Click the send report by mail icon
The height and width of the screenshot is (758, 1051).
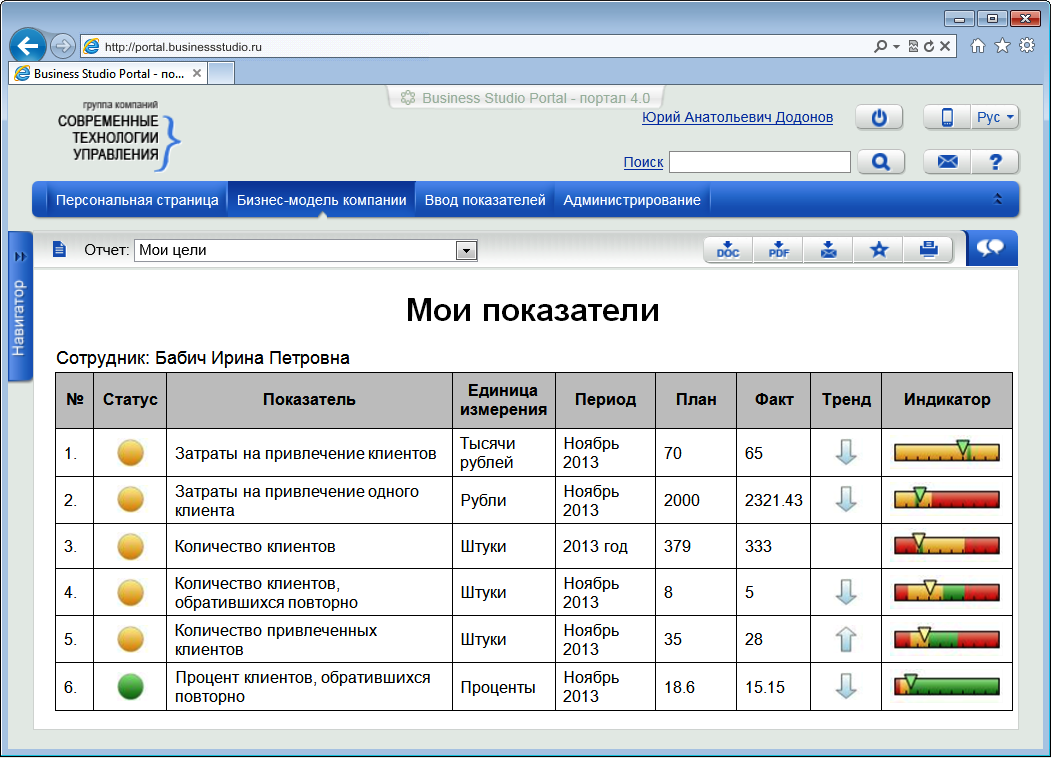(x=828, y=250)
